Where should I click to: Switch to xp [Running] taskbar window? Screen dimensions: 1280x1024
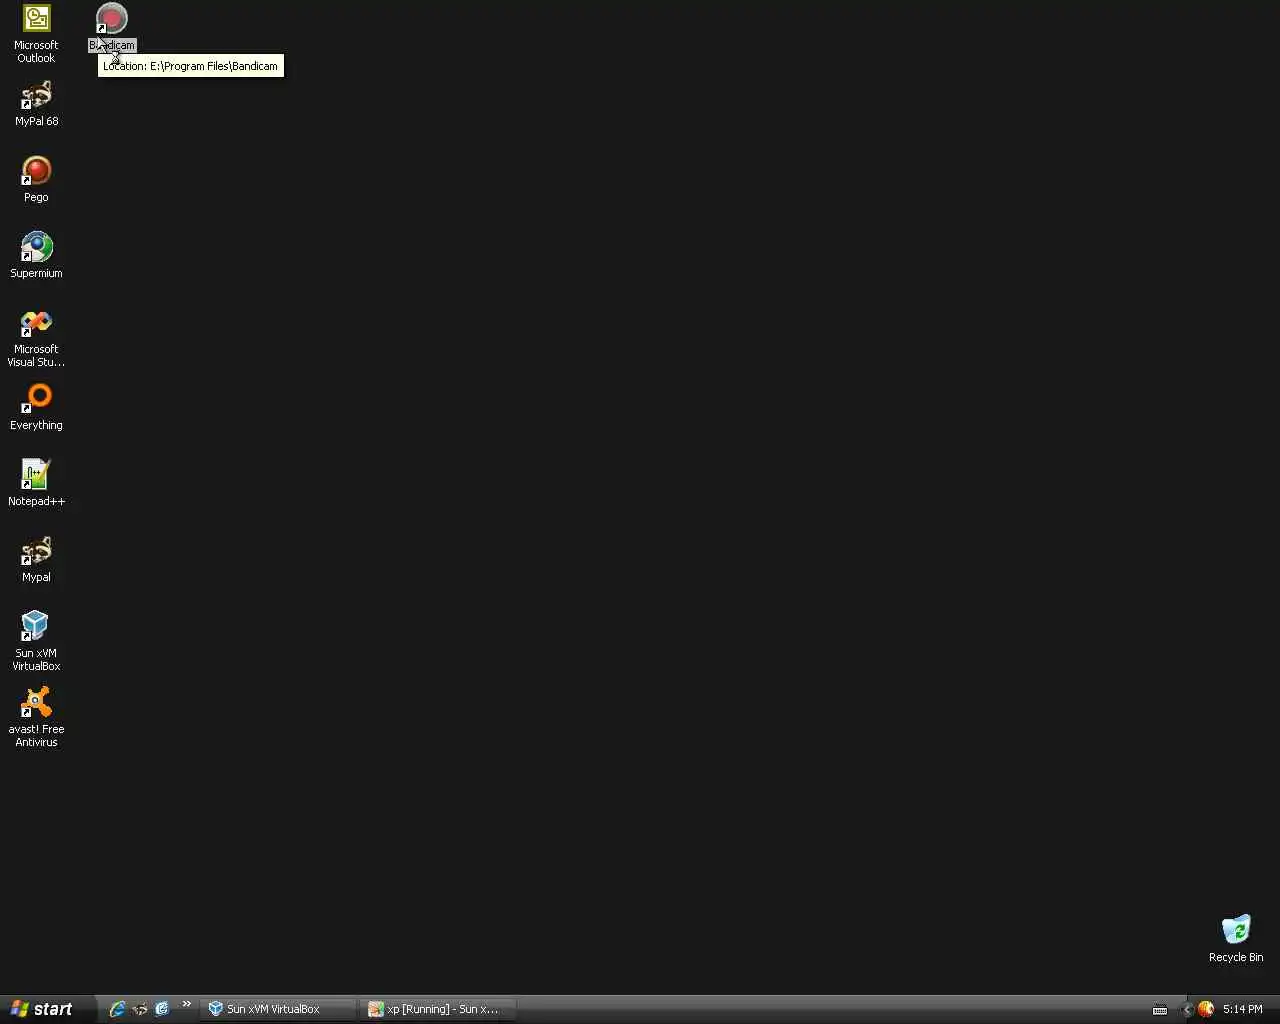click(x=438, y=1009)
